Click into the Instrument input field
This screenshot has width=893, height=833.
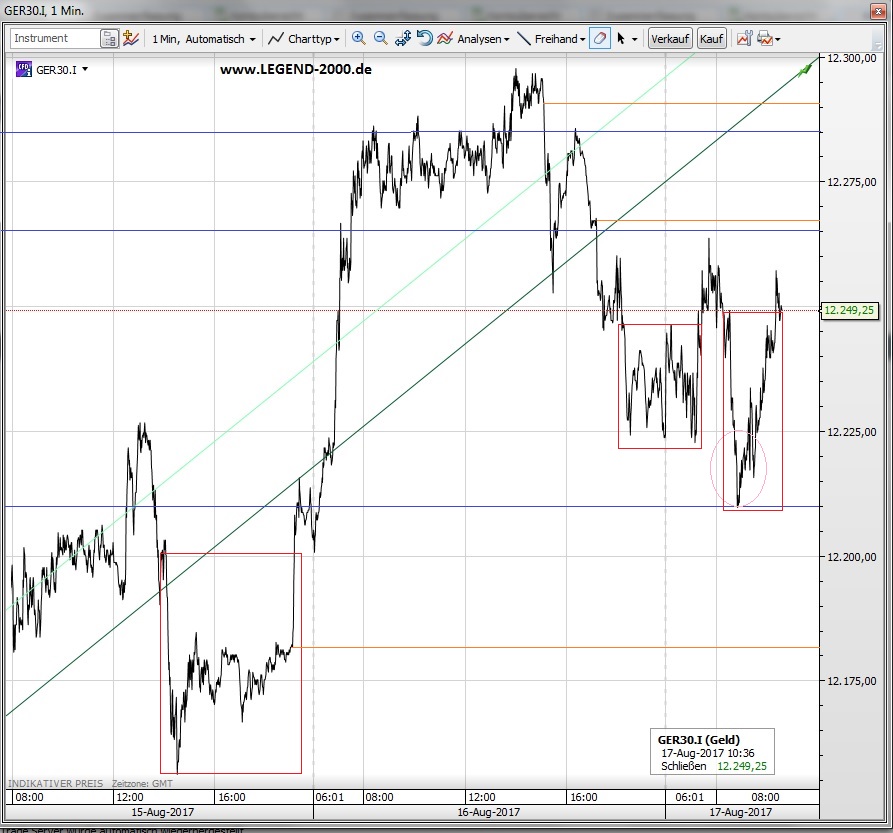pos(54,38)
